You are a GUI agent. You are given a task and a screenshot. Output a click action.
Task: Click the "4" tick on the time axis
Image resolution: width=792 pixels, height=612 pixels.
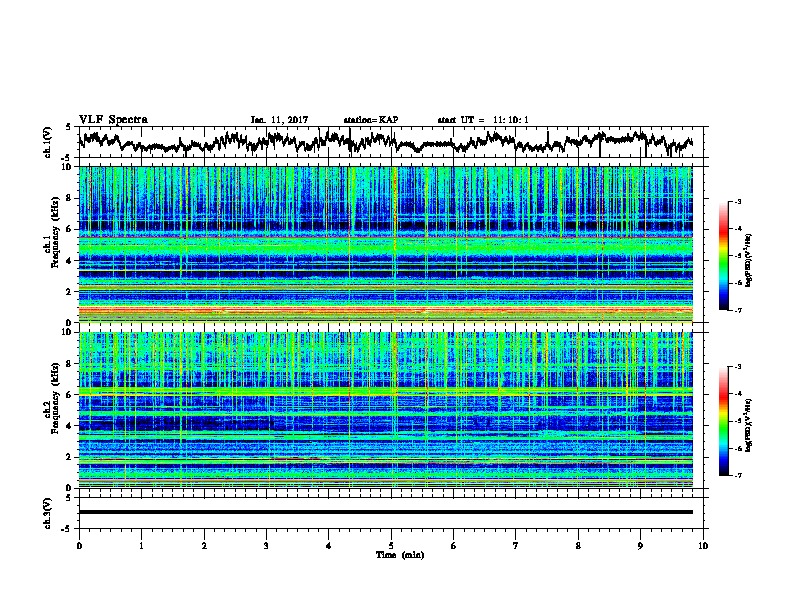(329, 546)
